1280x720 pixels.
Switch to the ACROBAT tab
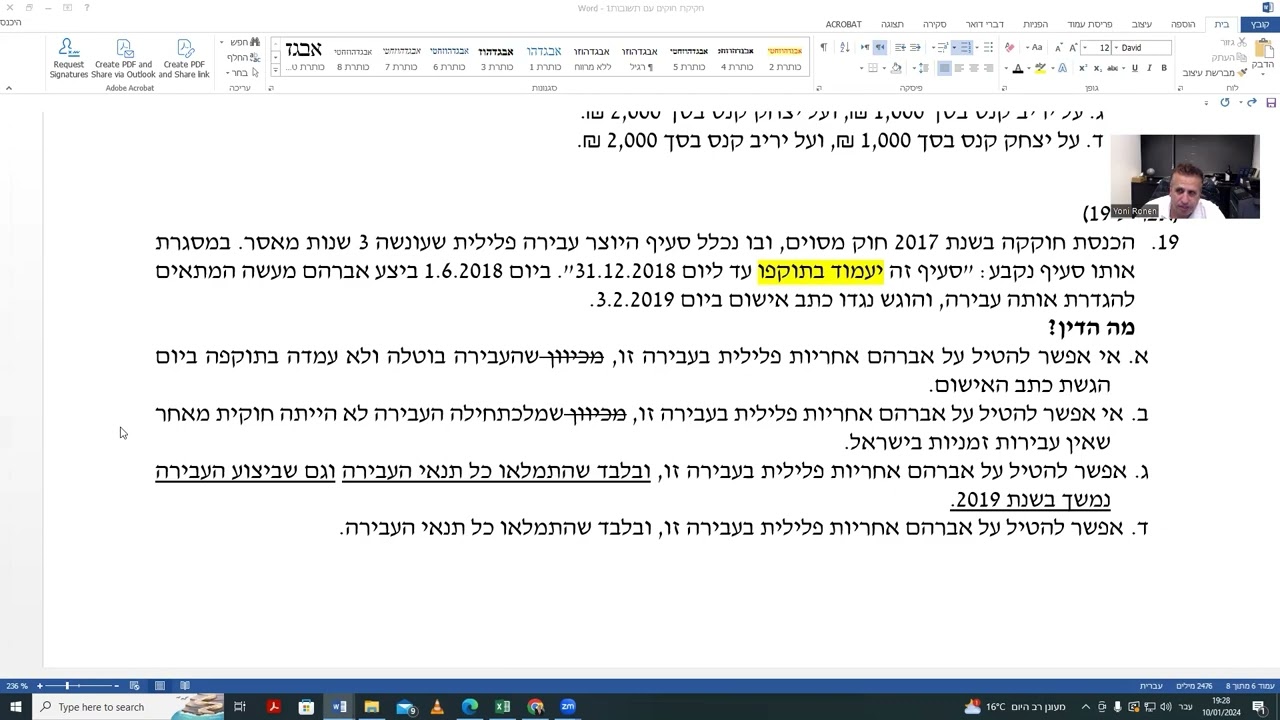pos(843,24)
